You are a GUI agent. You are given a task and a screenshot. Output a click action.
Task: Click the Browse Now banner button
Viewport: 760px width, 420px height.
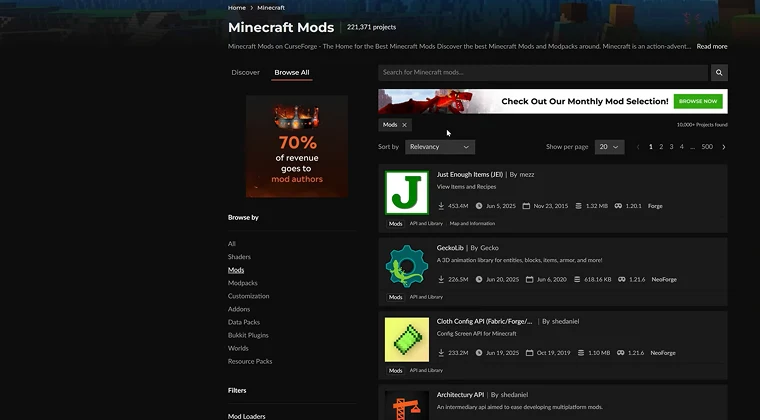(x=697, y=101)
